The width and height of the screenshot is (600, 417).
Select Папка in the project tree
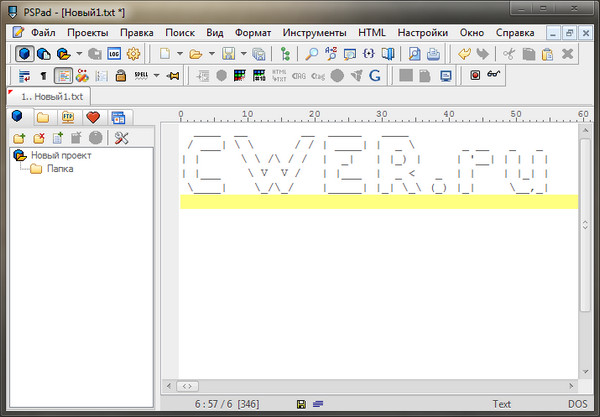(59, 169)
